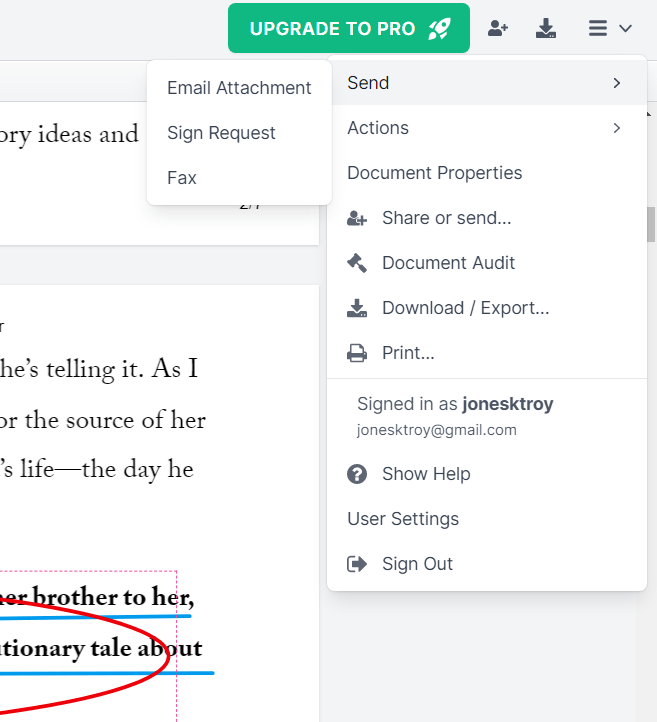Select the Fax option
657x722 pixels.
tap(239, 178)
